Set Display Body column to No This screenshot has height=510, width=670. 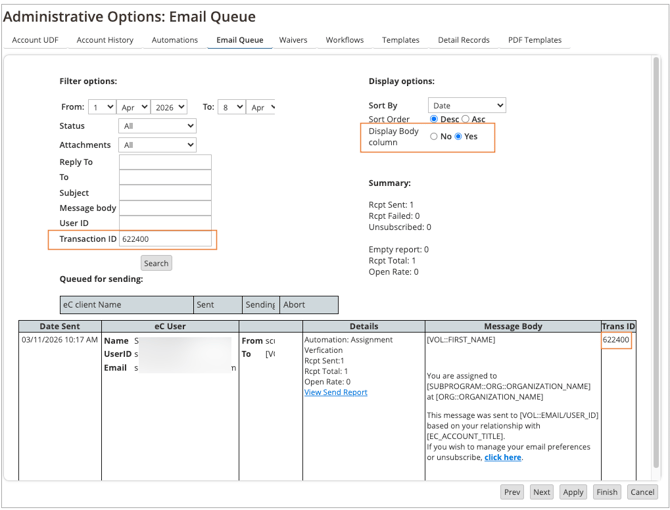pyautogui.click(x=434, y=136)
